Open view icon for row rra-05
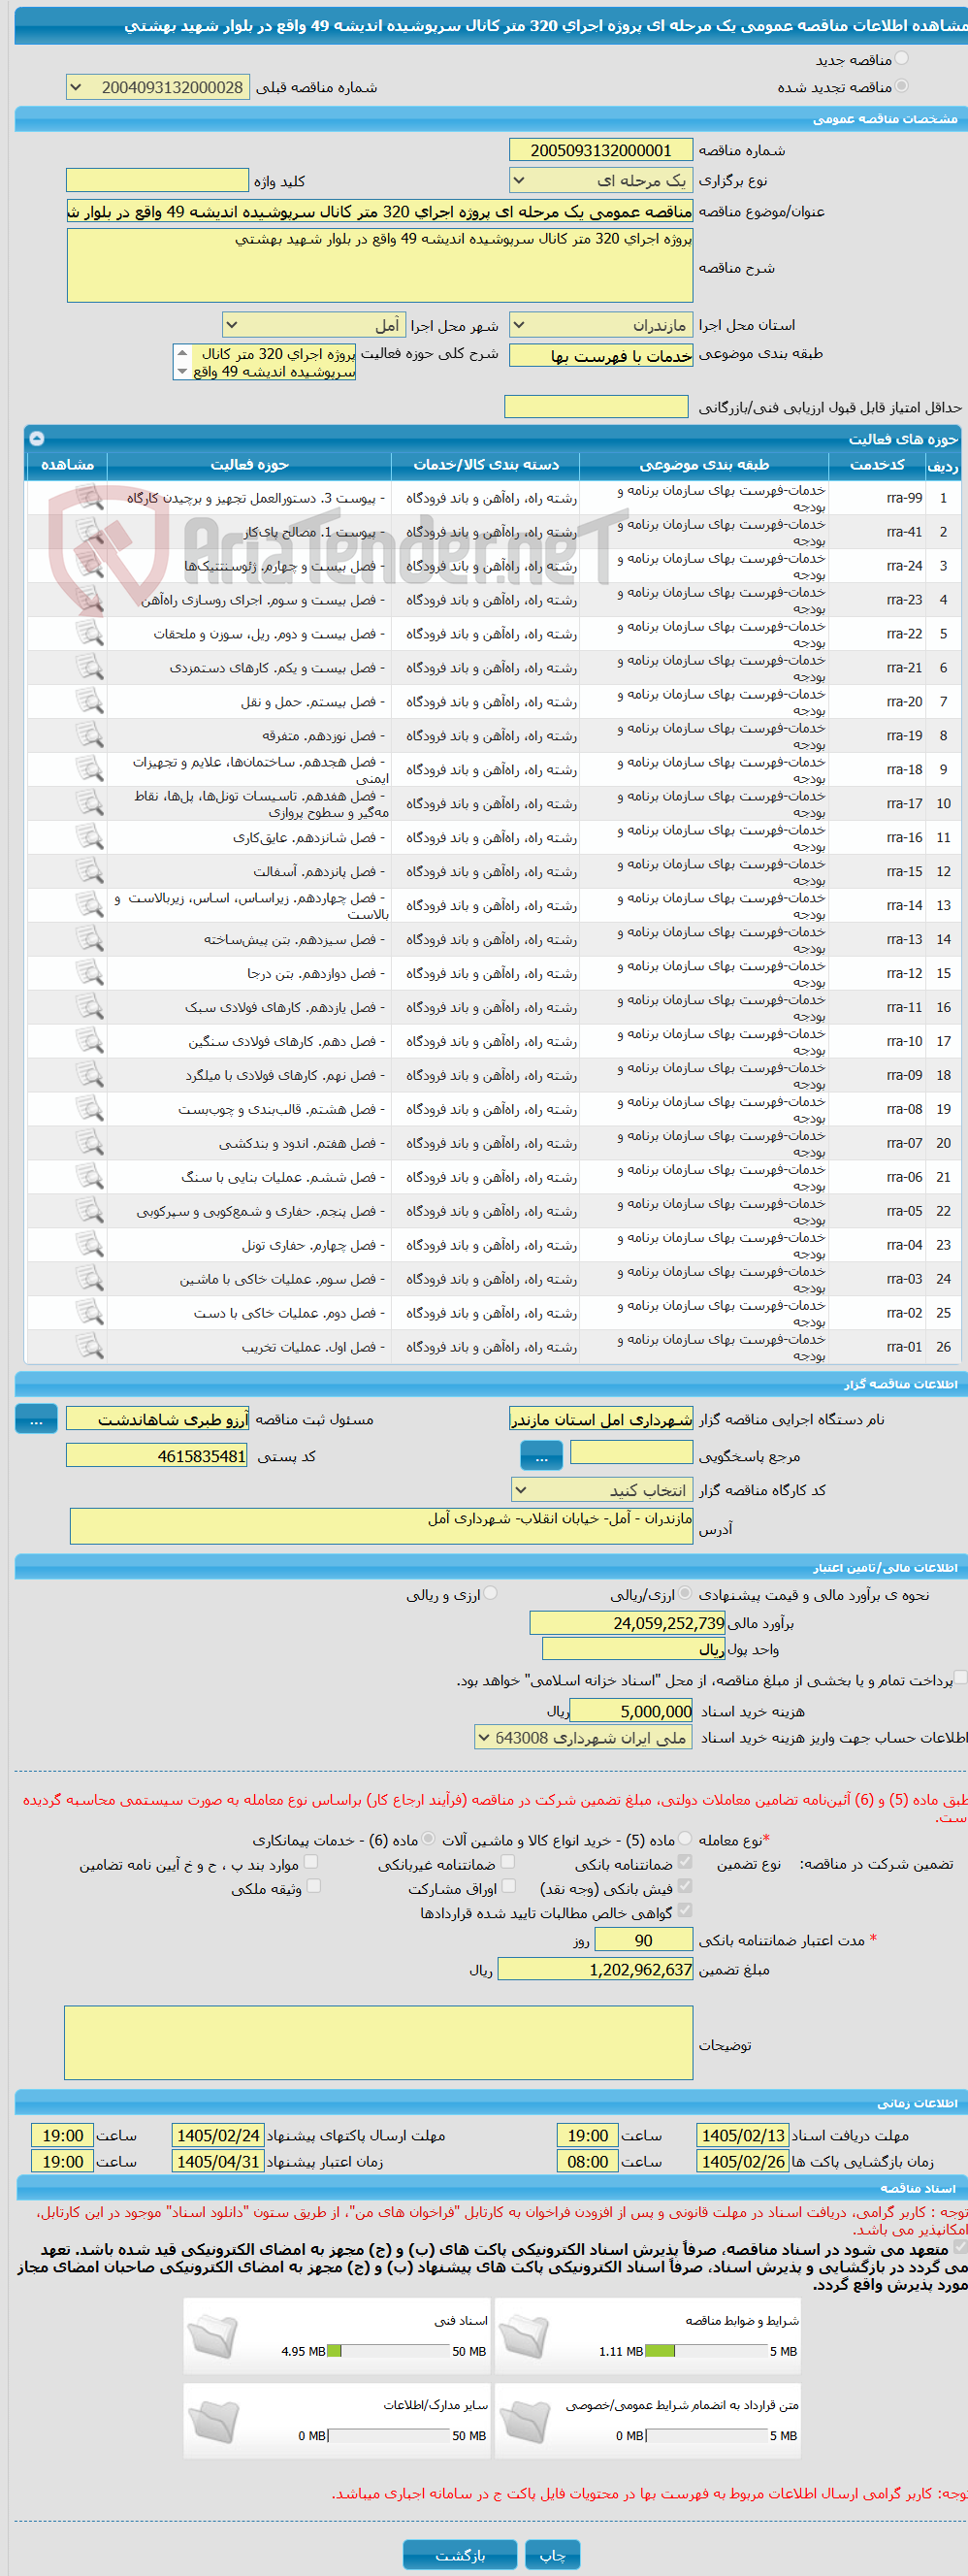 pos(90,1211)
